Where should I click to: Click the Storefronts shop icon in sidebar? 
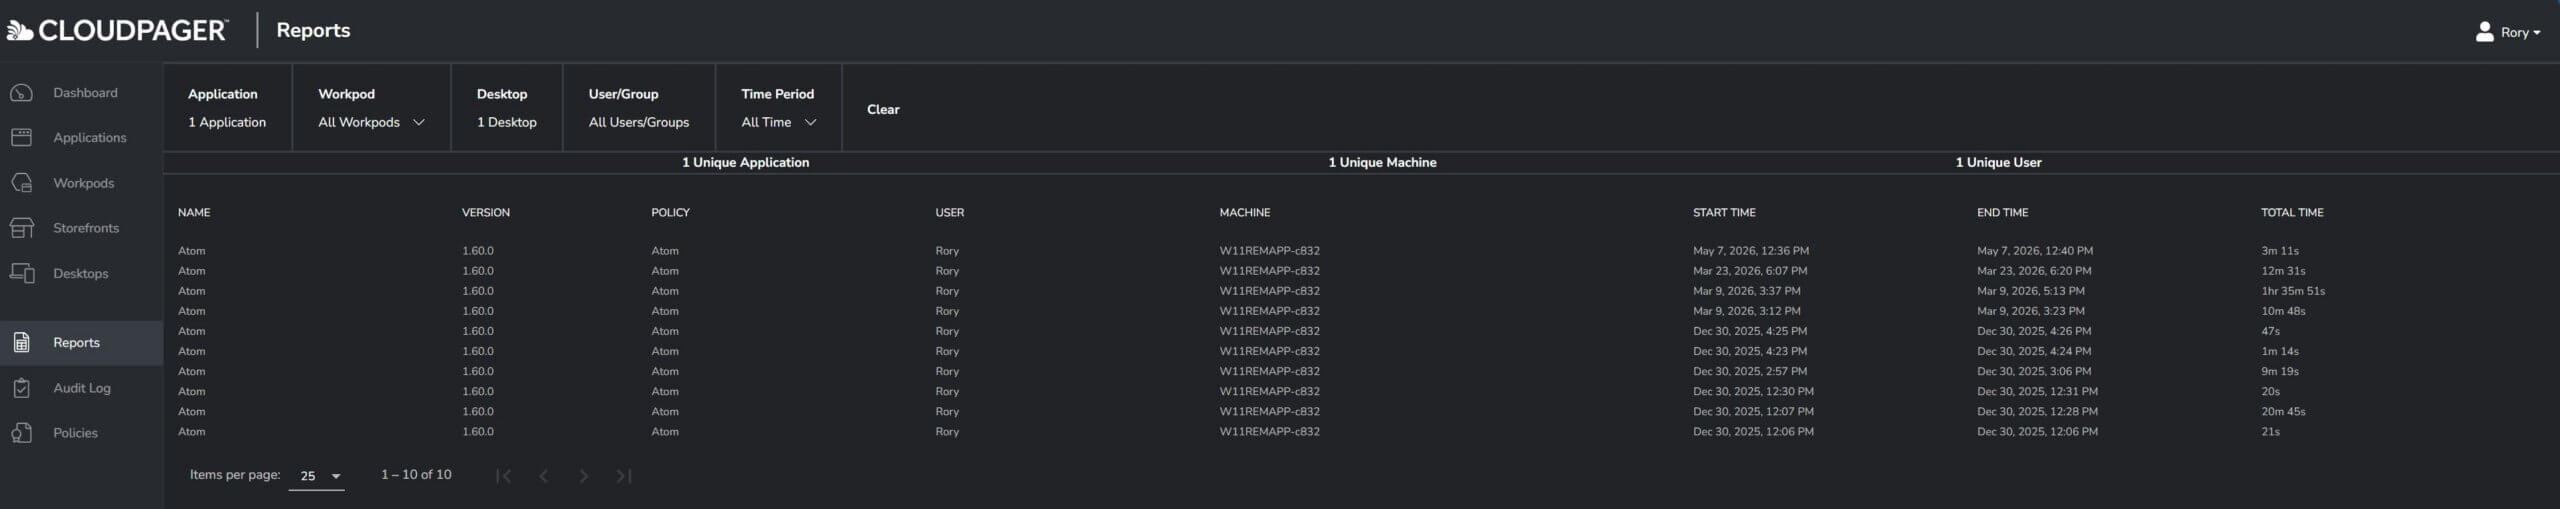tap(21, 228)
